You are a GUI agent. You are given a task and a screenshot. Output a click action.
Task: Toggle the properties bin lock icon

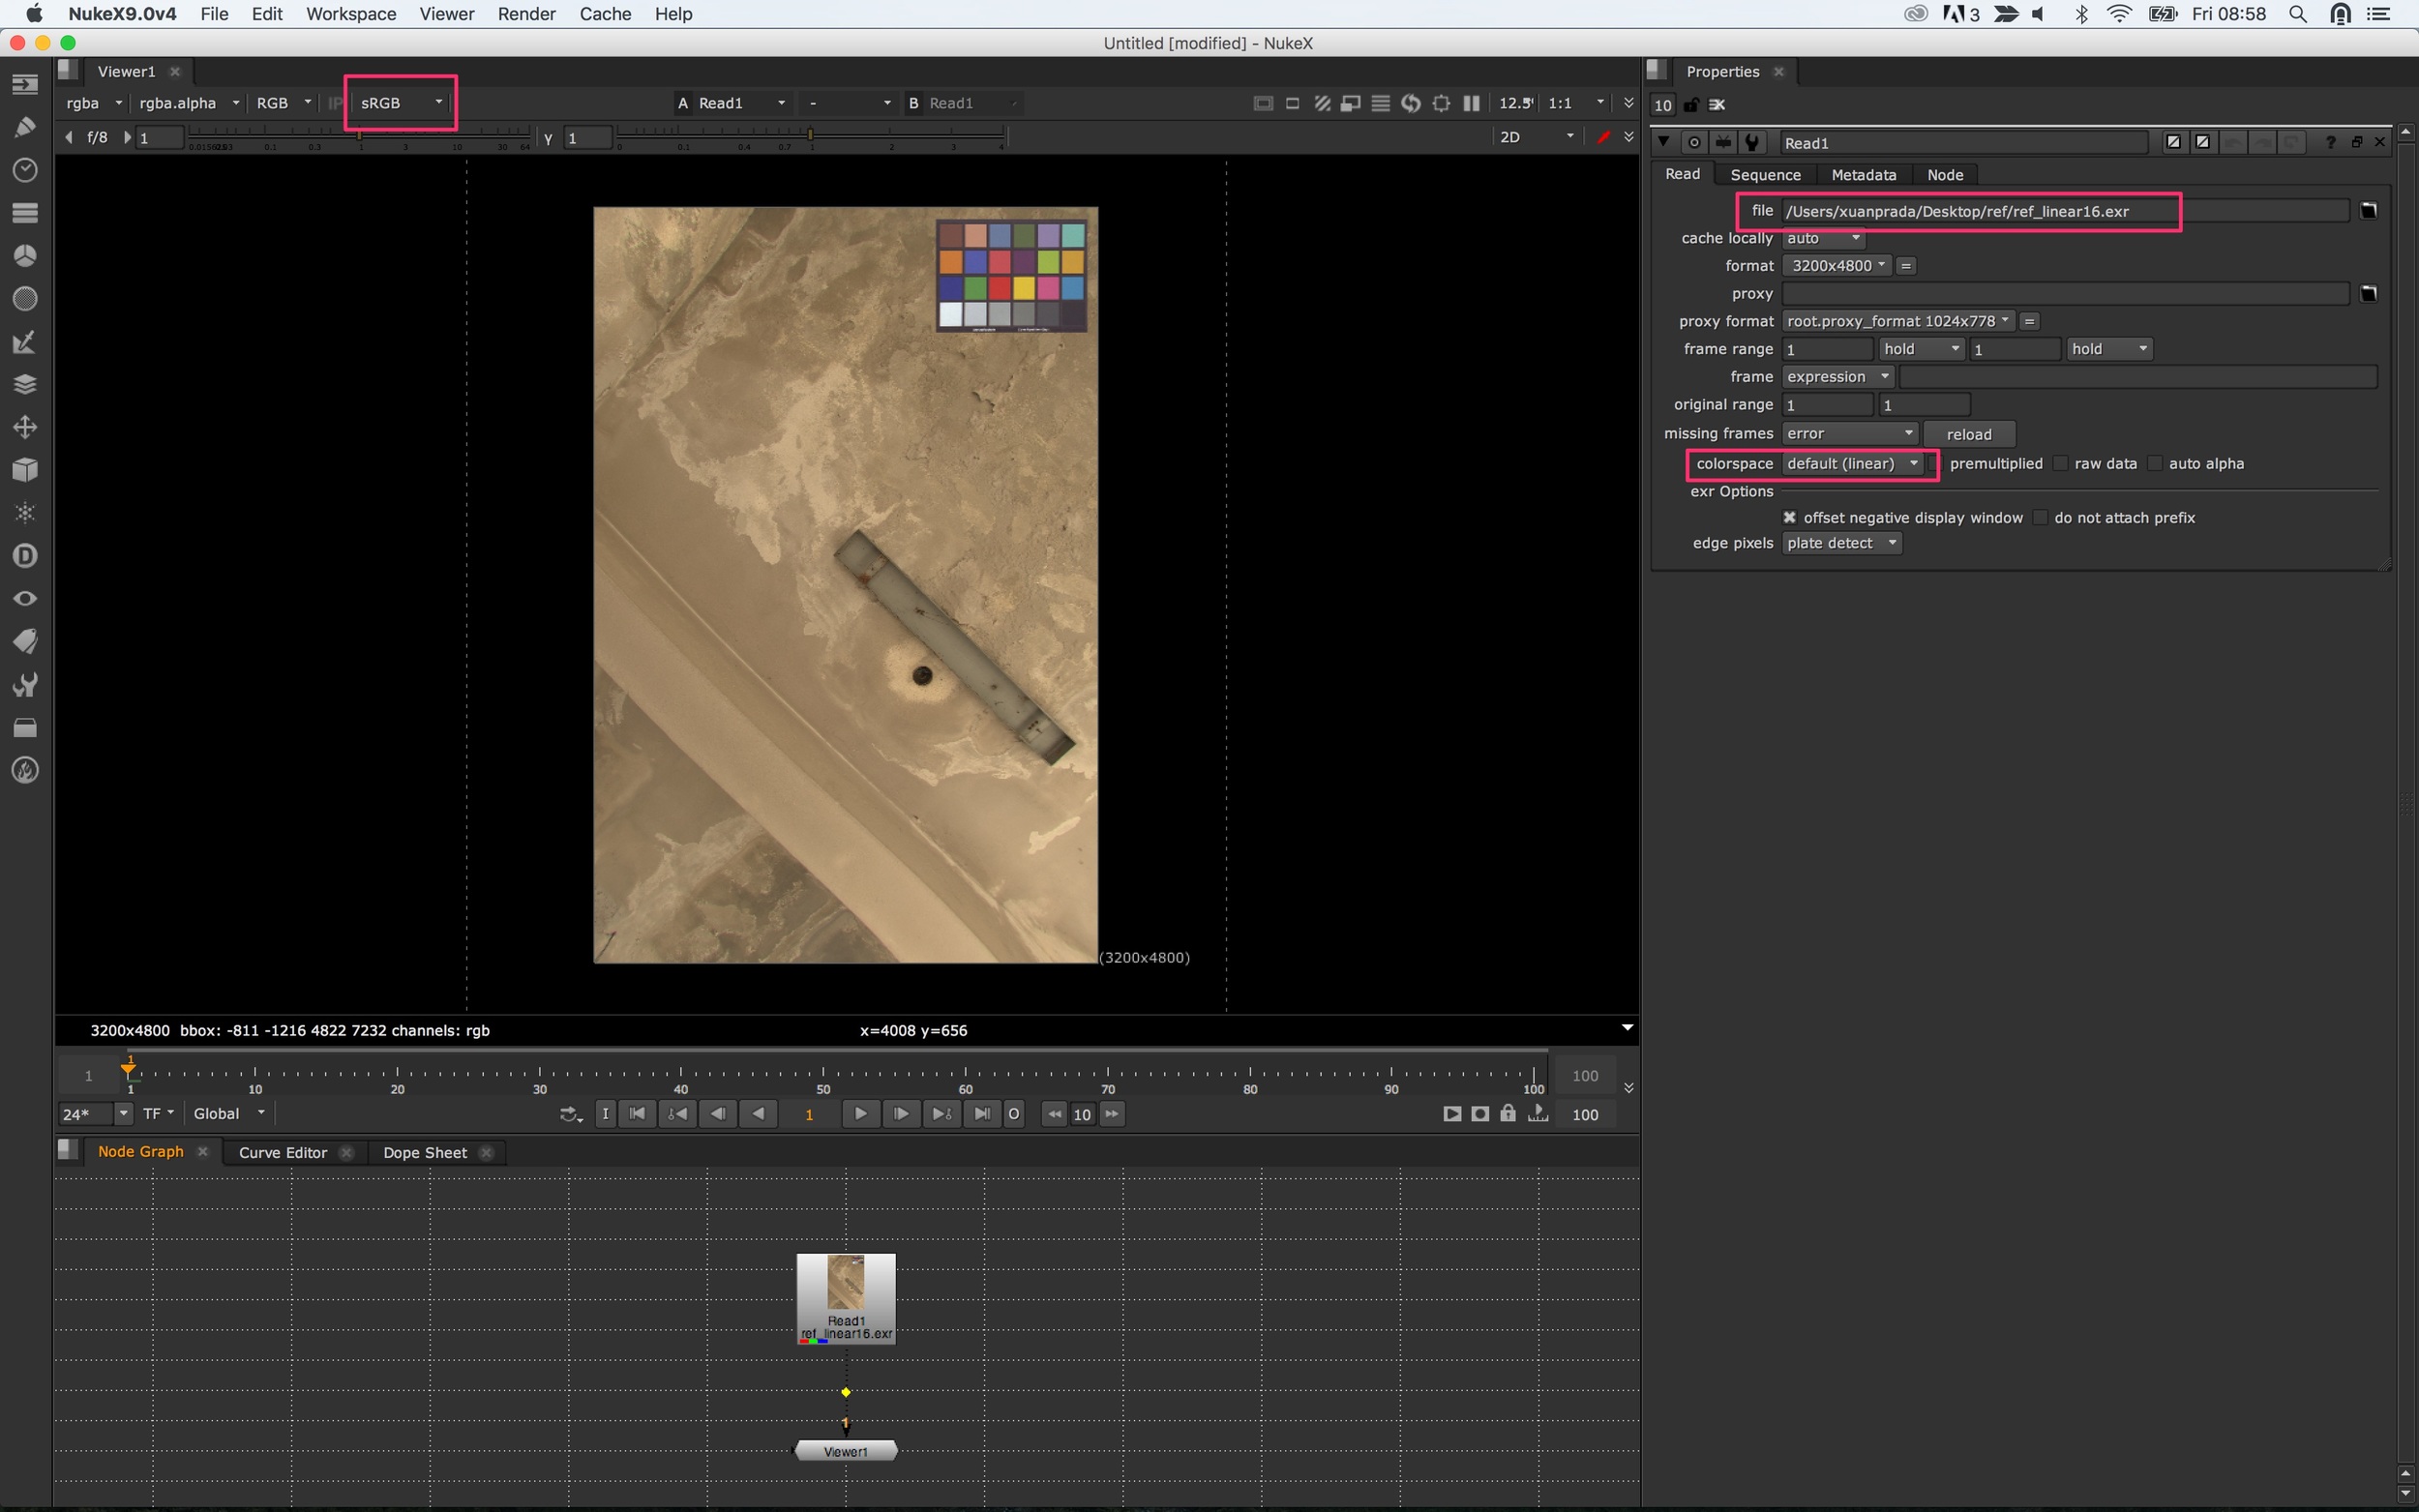[1691, 105]
